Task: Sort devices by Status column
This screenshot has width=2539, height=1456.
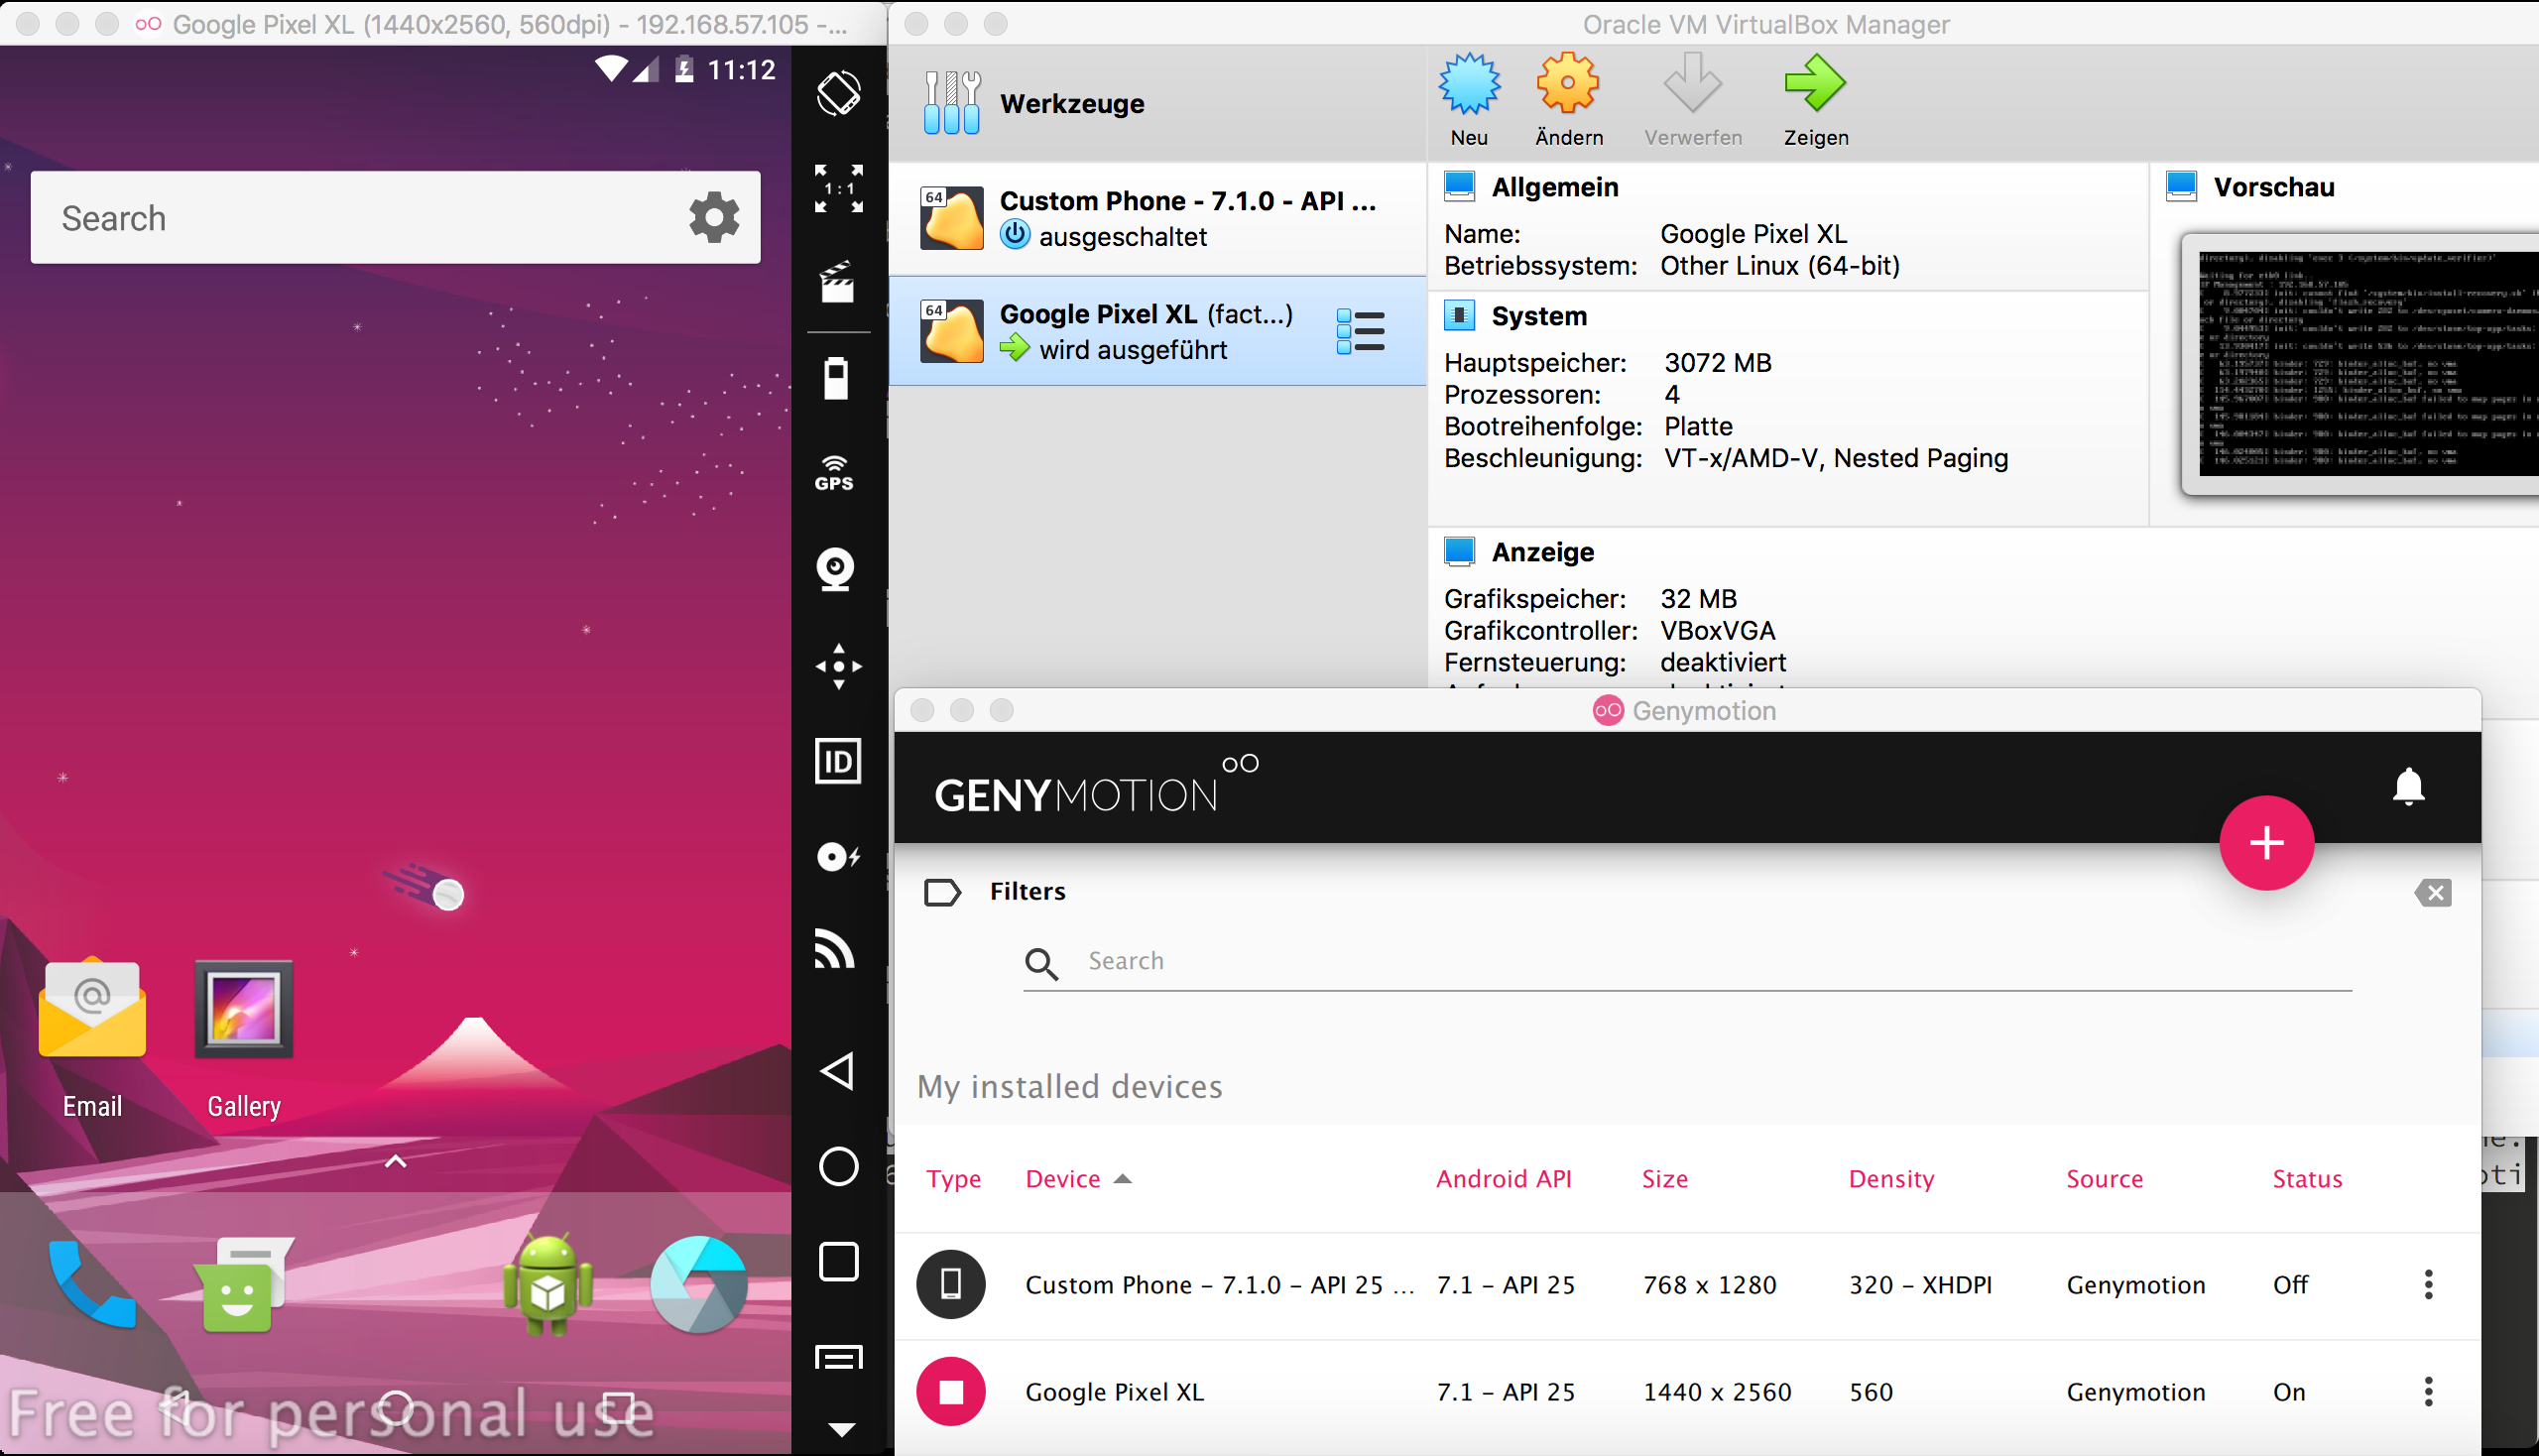Action: (x=2307, y=1179)
